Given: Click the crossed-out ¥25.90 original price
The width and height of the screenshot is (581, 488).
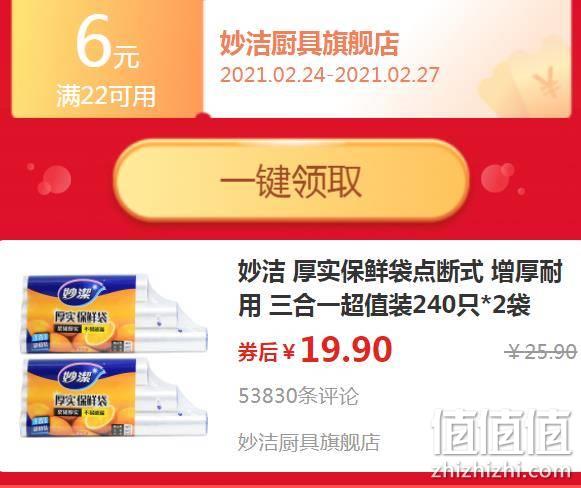Looking at the screenshot, I should pyautogui.click(x=542, y=351).
